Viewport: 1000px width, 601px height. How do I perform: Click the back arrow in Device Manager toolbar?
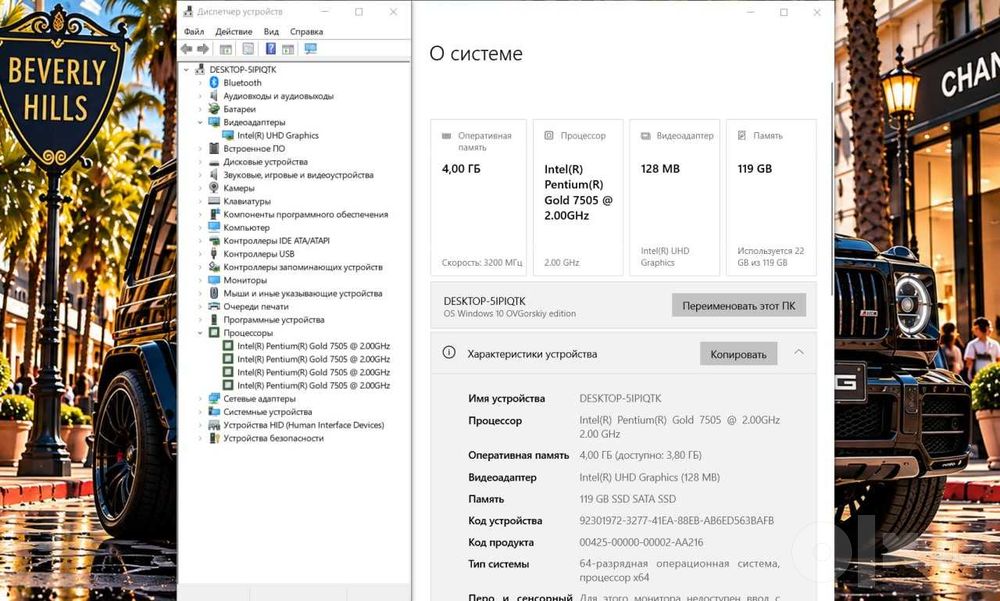click(x=186, y=49)
